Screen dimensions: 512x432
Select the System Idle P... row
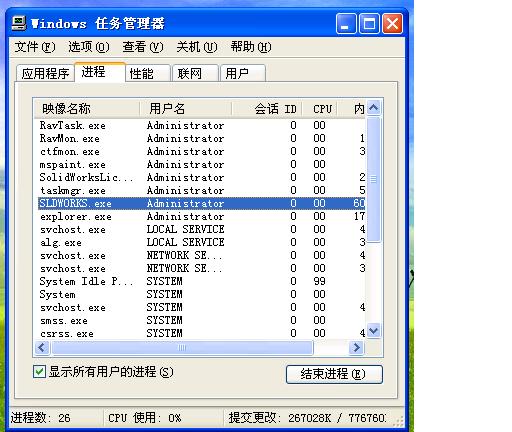[x=202, y=281]
